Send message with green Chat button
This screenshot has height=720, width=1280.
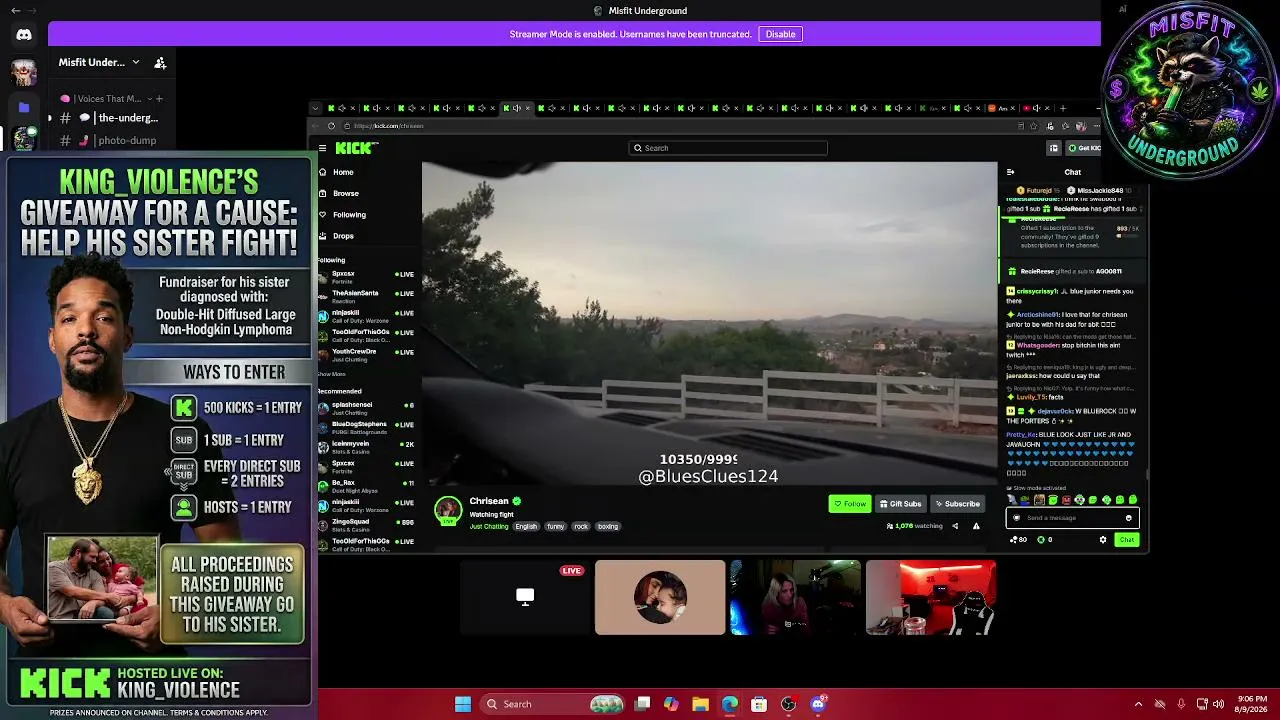(x=1127, y=540)
